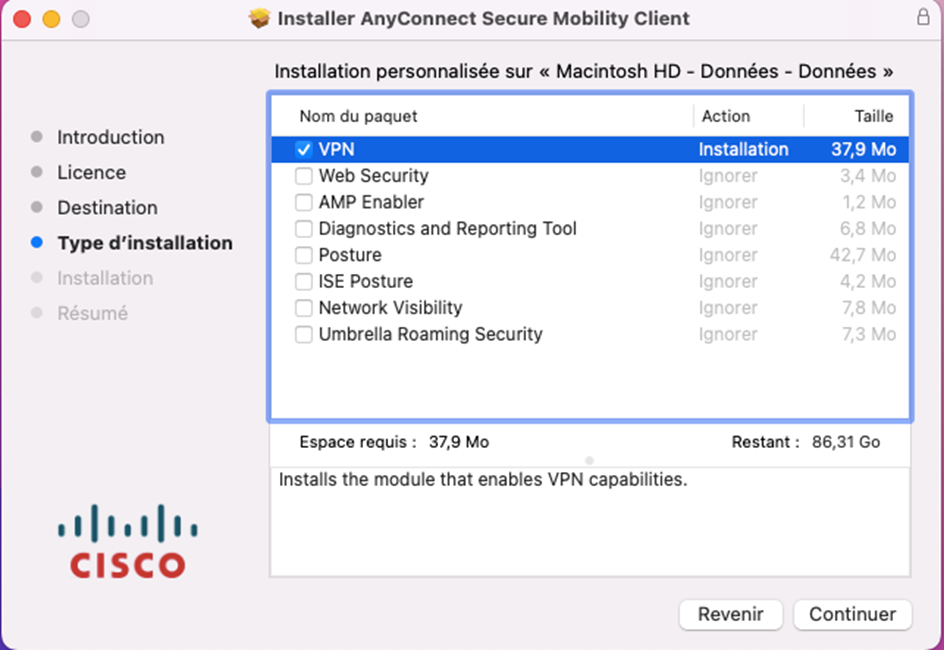The width and height of the screenshot is (944, 650).
Task: Select the Résumé step in the sidebar
Action: [x=93, y=314]
